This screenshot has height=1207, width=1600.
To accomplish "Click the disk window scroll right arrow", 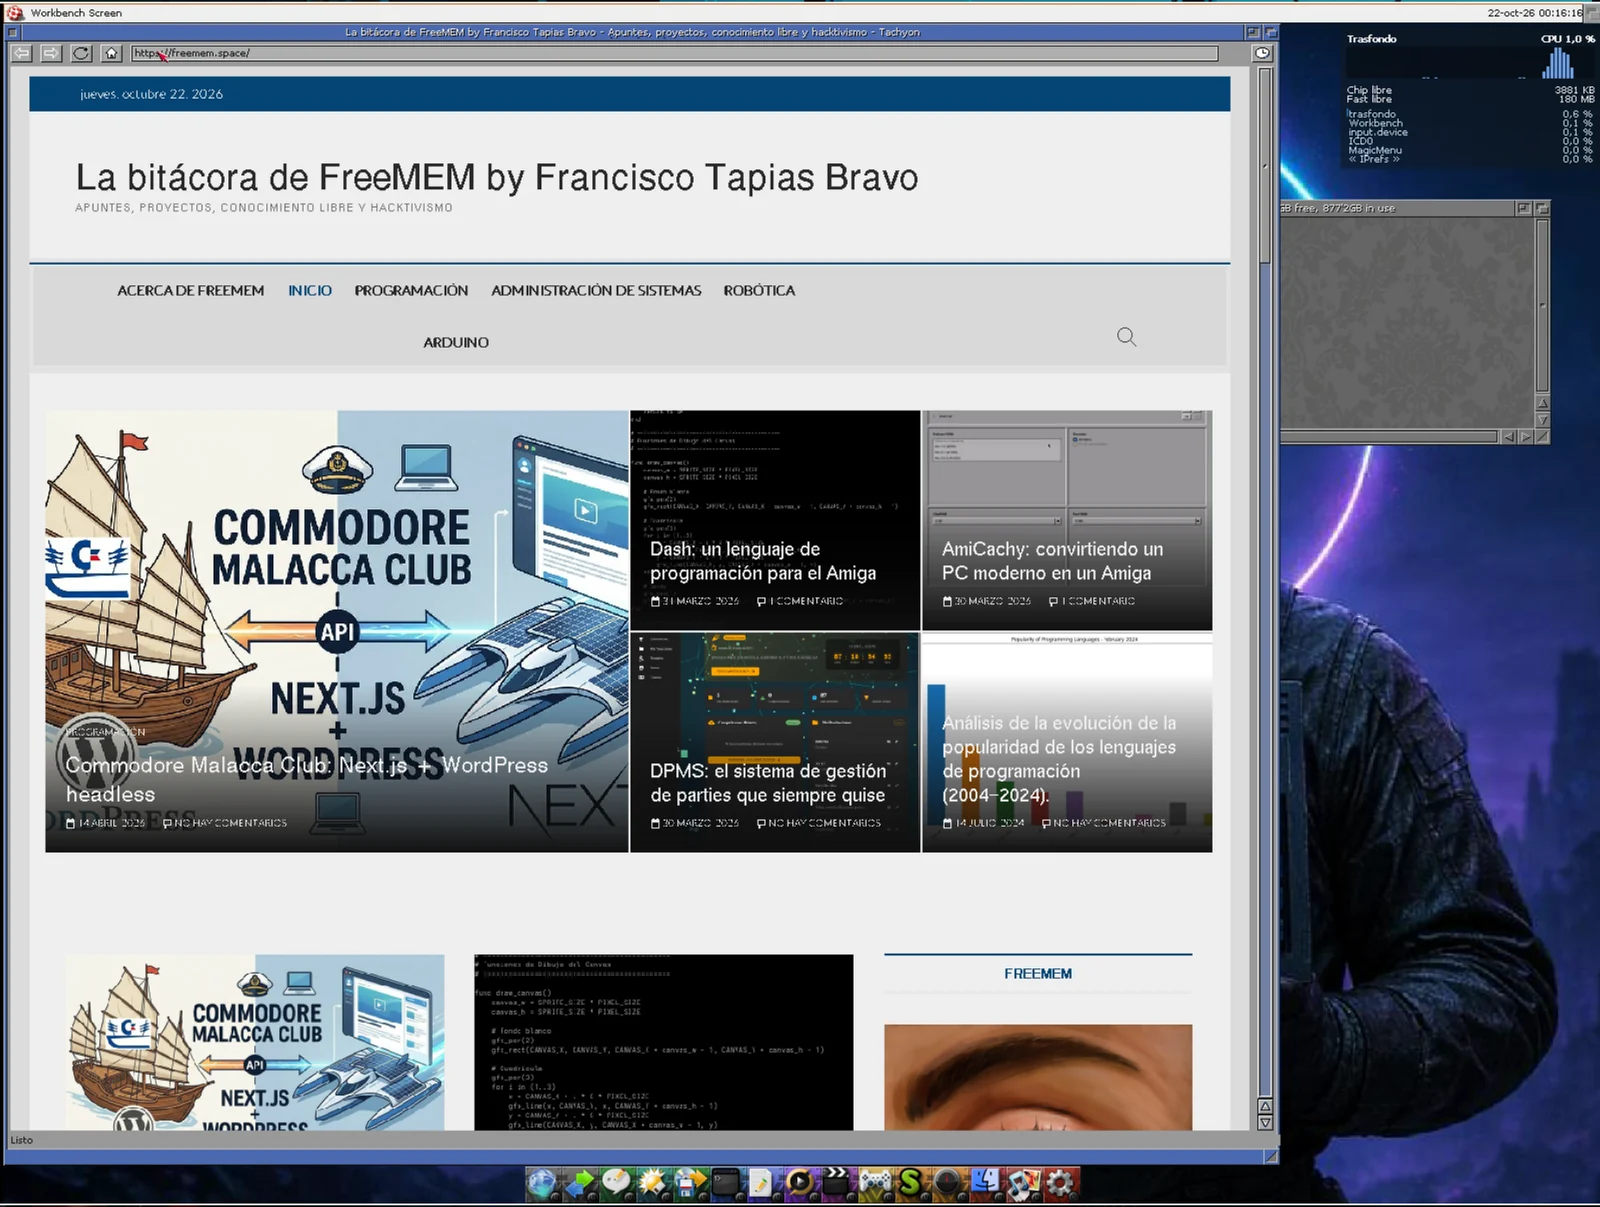I will click(x=1526, y=437).
